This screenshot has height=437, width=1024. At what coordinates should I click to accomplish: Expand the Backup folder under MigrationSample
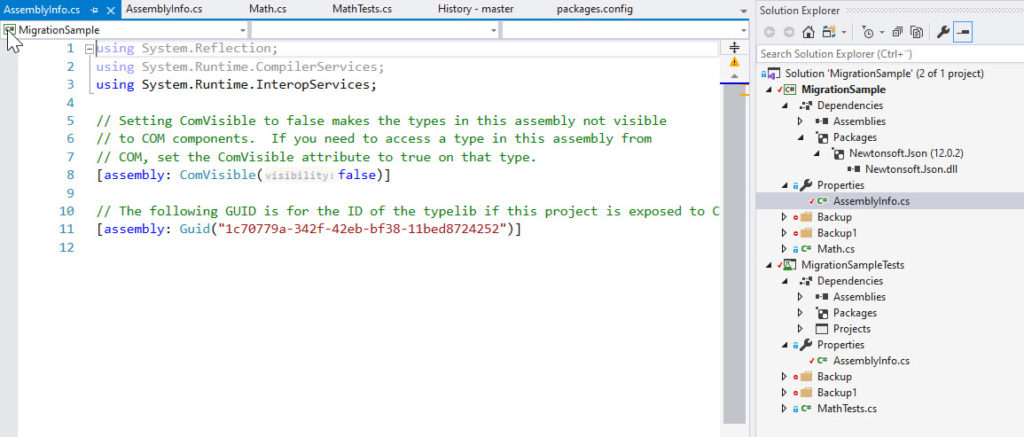pos(785,217)
